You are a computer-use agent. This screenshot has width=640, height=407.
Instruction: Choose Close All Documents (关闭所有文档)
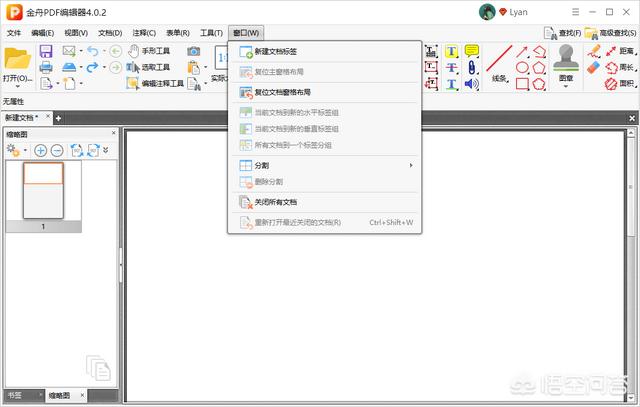[325, 202]
